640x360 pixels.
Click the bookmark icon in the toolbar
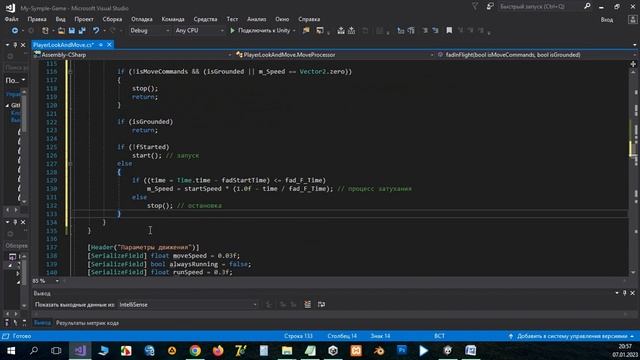pyautogui.click(x=449, y=31)
